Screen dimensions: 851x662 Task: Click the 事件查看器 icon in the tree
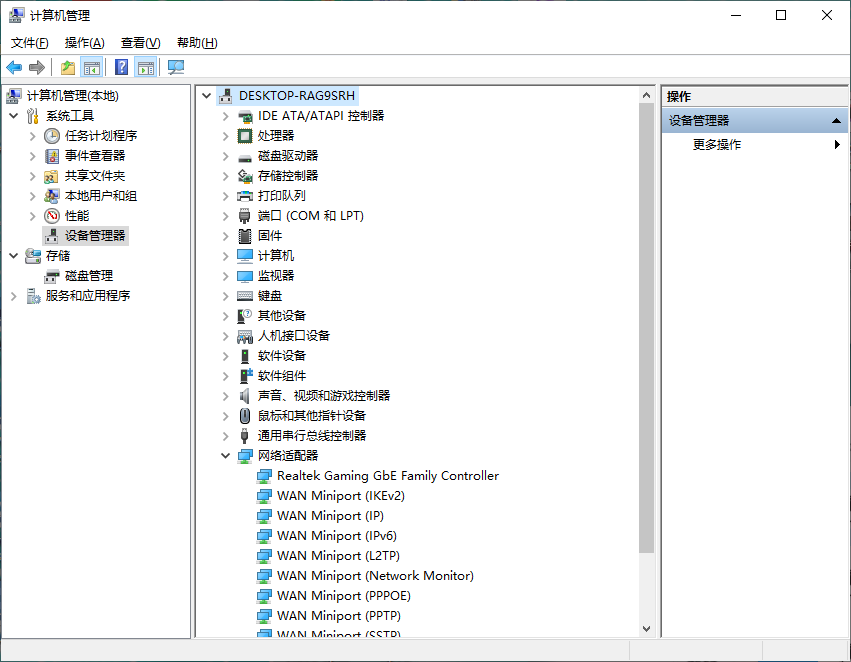click(x=52, y=156)
